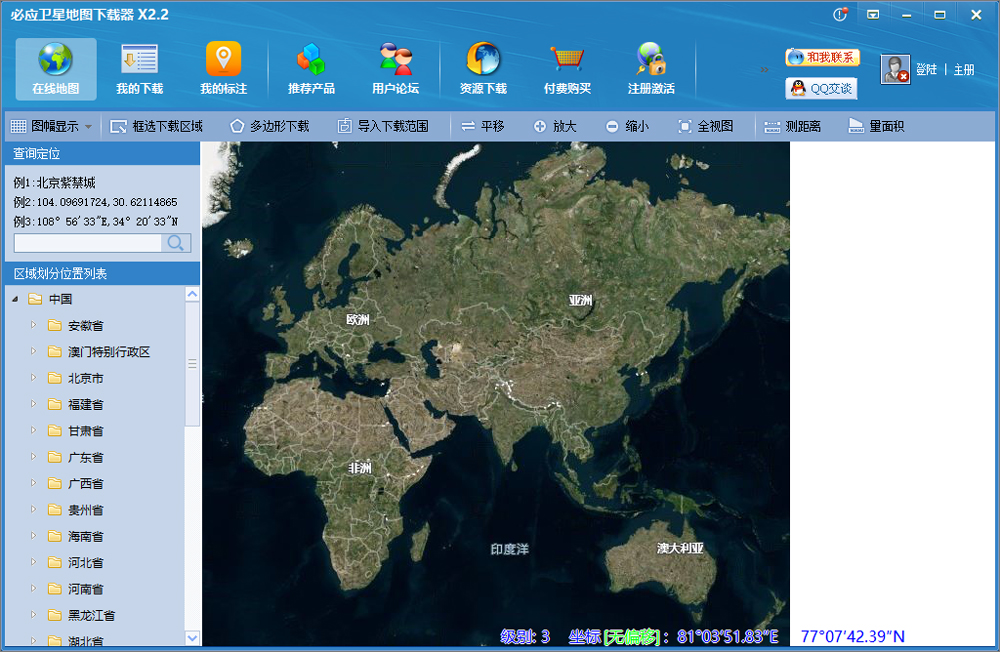Collapse the 中国 tree node

click(x=15, y=300)
